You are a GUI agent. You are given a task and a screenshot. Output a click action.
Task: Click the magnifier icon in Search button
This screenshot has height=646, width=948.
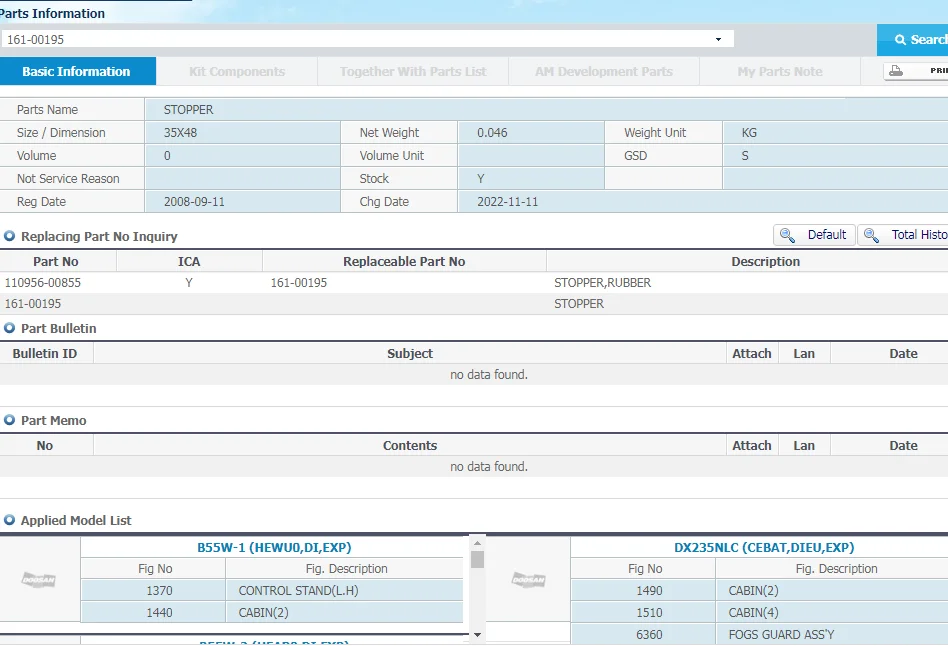(899, 40)
